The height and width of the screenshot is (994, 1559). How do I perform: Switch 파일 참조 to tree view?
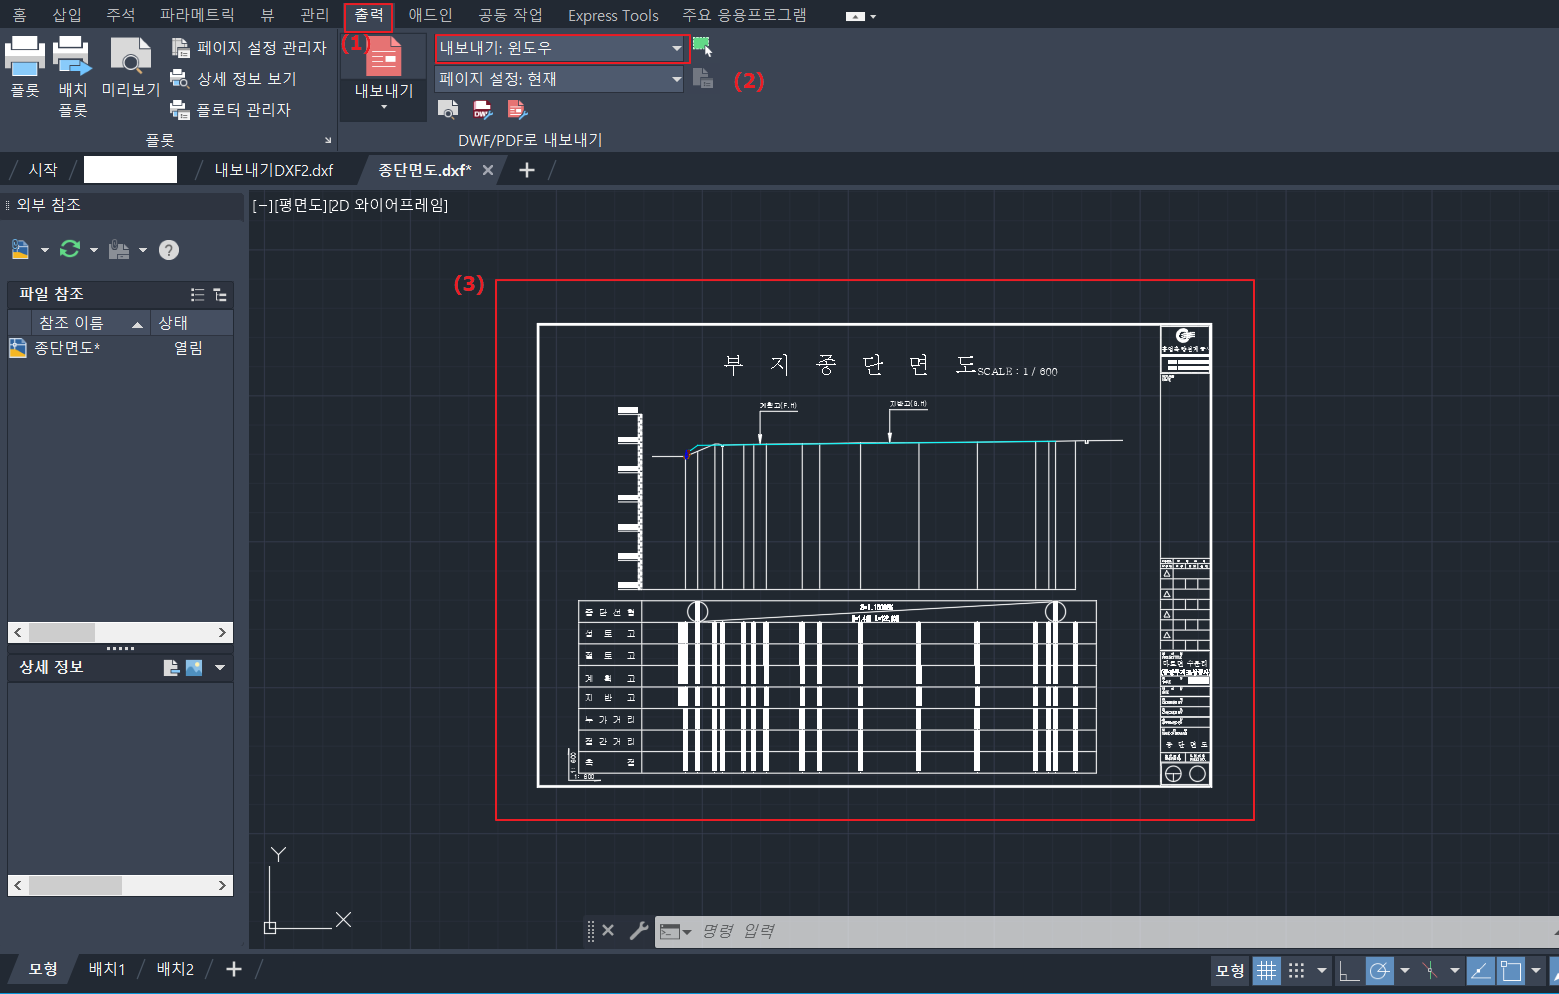(x=220, y=294)
